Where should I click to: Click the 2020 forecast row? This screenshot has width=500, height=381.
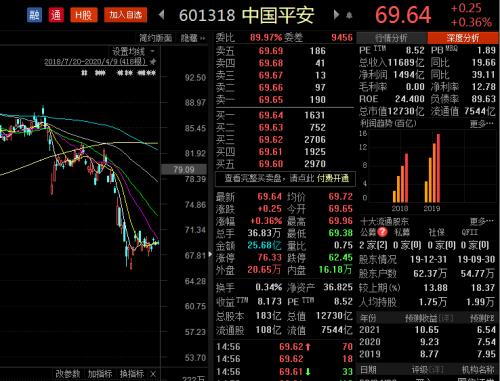tap(427, 342)
